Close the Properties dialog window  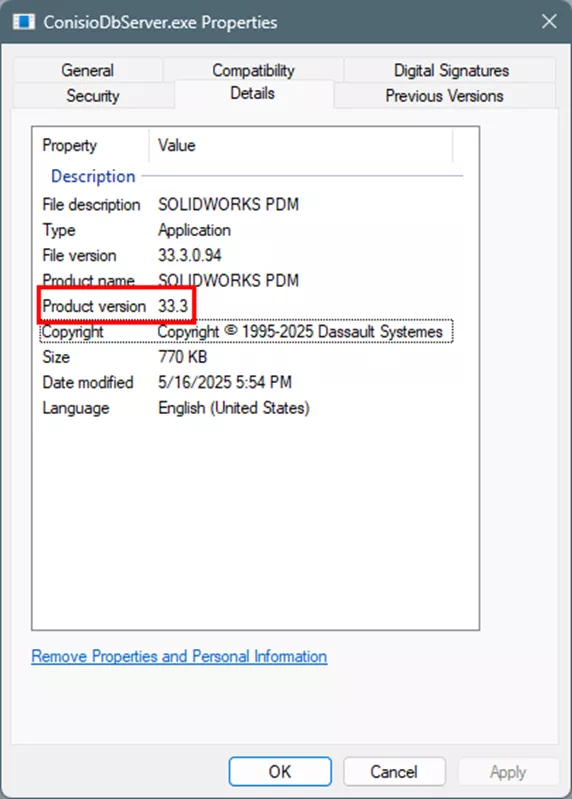(x=549, y=21)
